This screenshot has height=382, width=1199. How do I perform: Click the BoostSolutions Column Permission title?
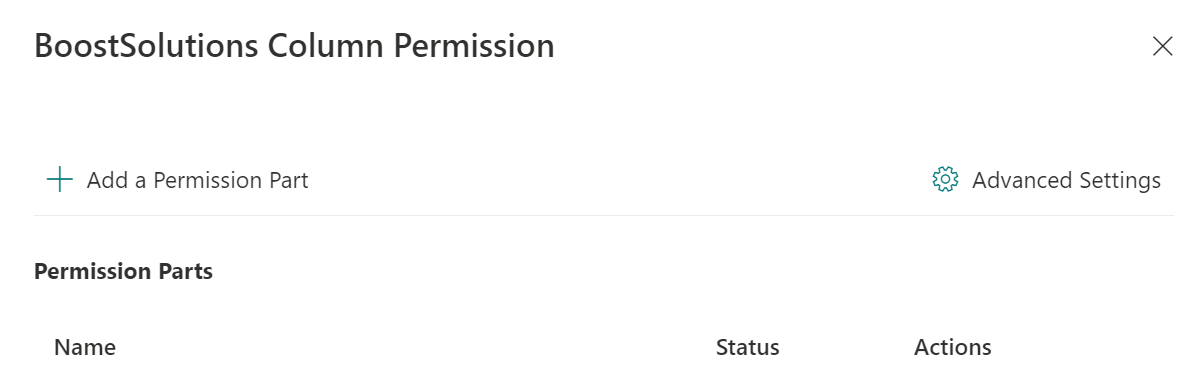coord(294,47)
